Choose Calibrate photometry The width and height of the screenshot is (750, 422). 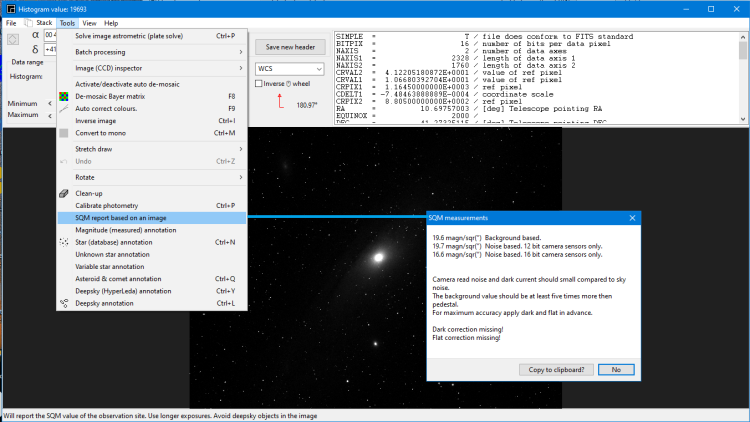point(152,206)
